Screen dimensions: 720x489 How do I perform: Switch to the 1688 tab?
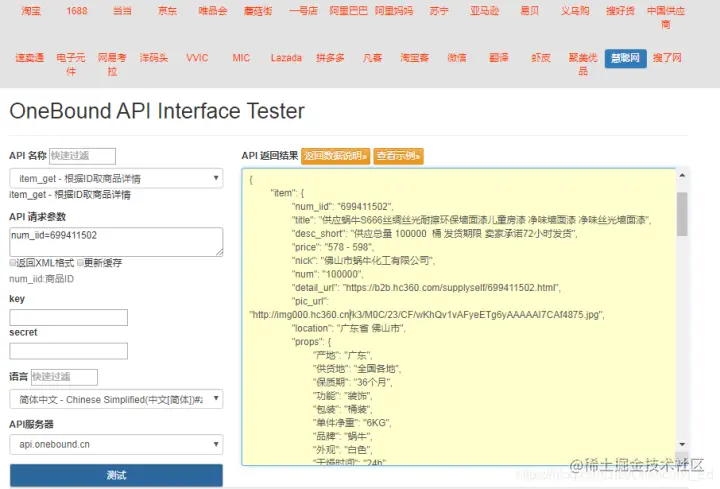tap(77, 11)
